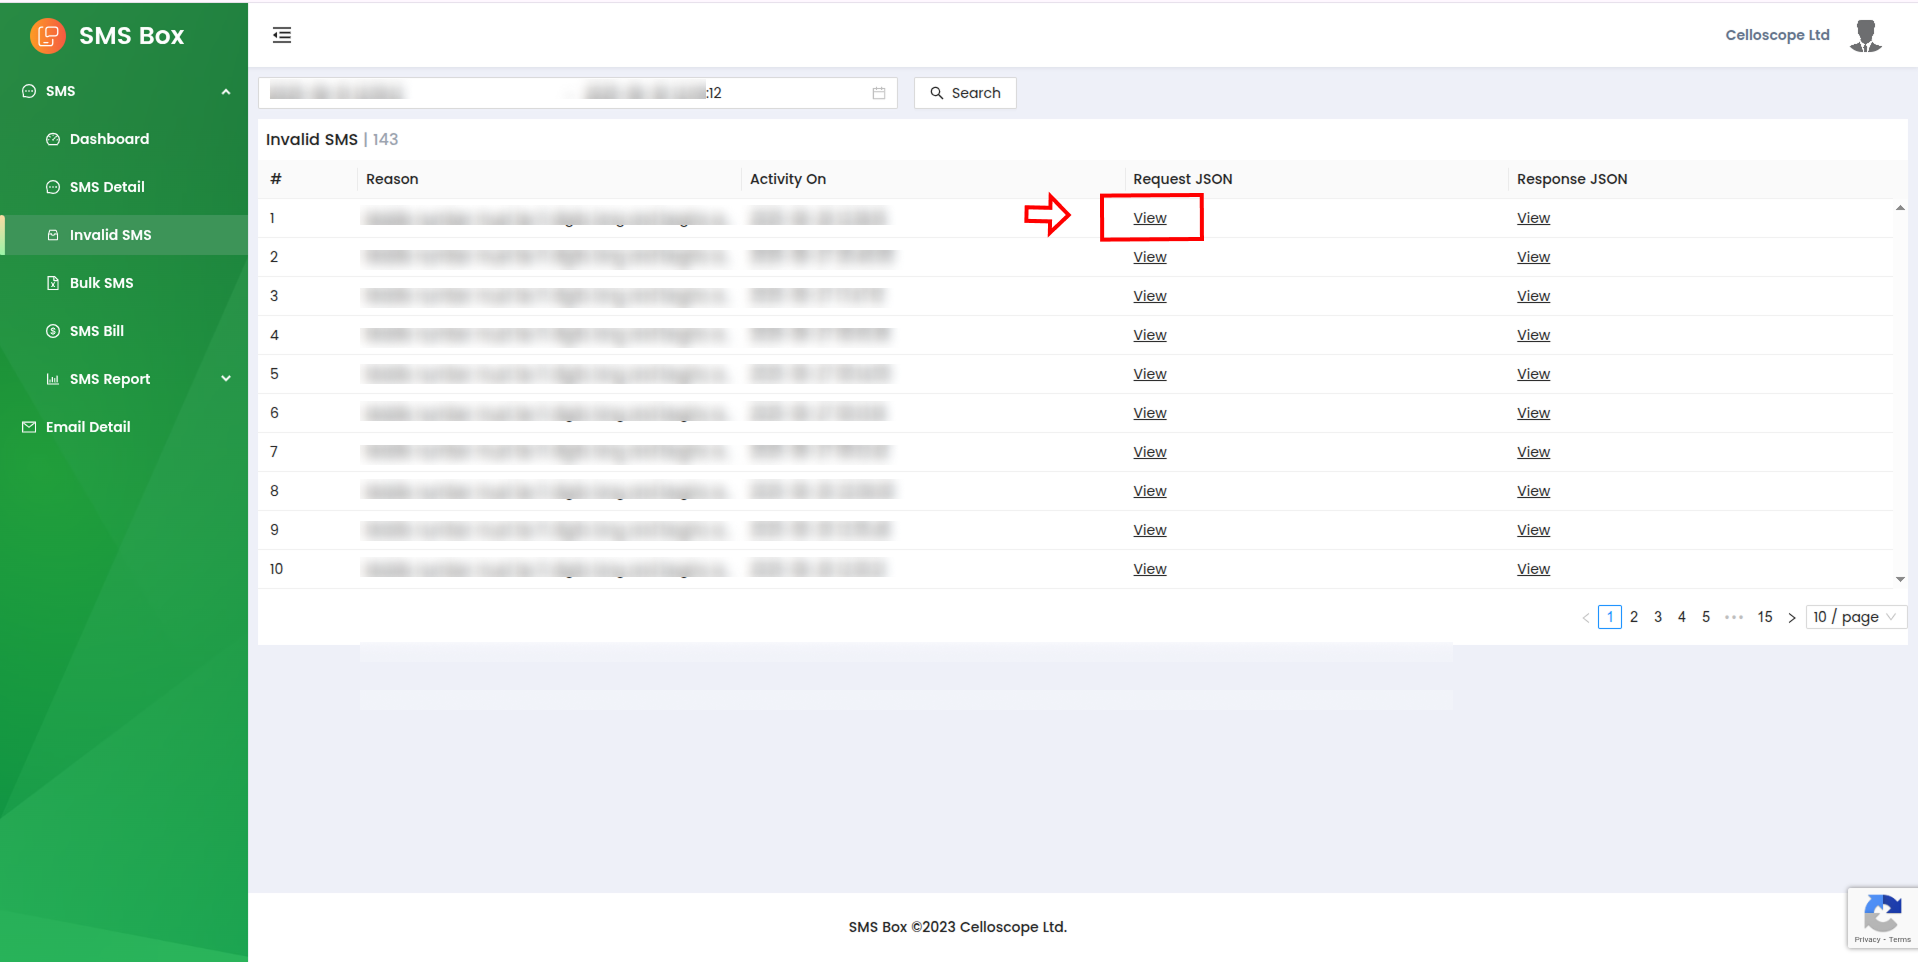Select SMS Bill in sidebar
Screen dimensions: 1918x962
[97, 331]
